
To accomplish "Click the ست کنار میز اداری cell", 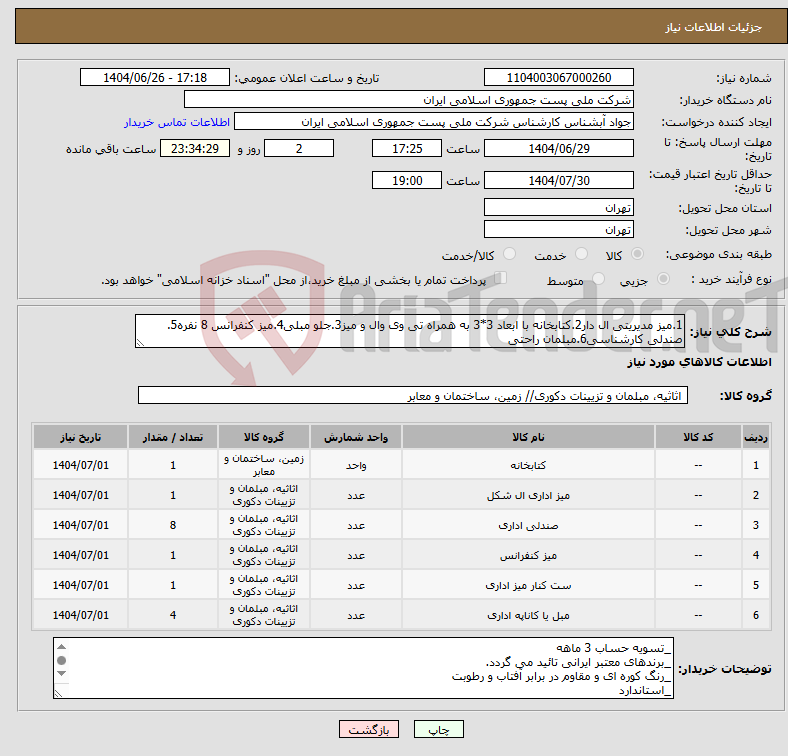I will pos(528,585).
